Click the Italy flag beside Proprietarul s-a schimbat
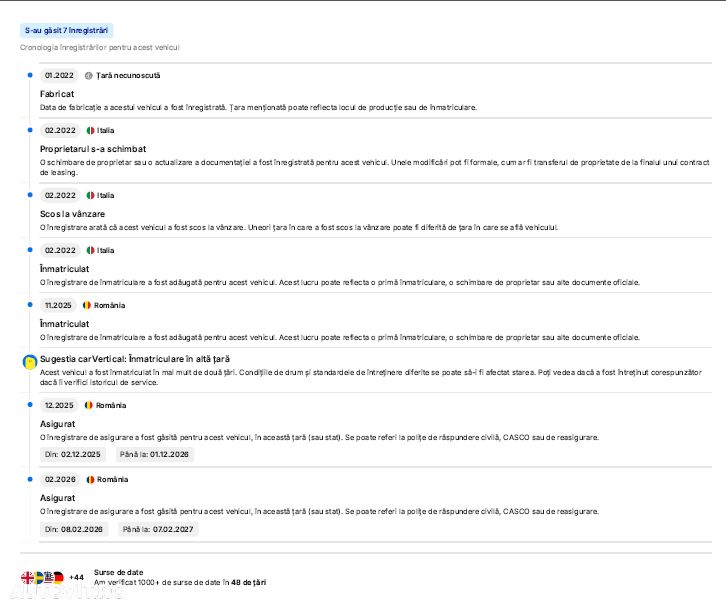The width and height of the screenshot is (726, 609). tap(90, 130)
